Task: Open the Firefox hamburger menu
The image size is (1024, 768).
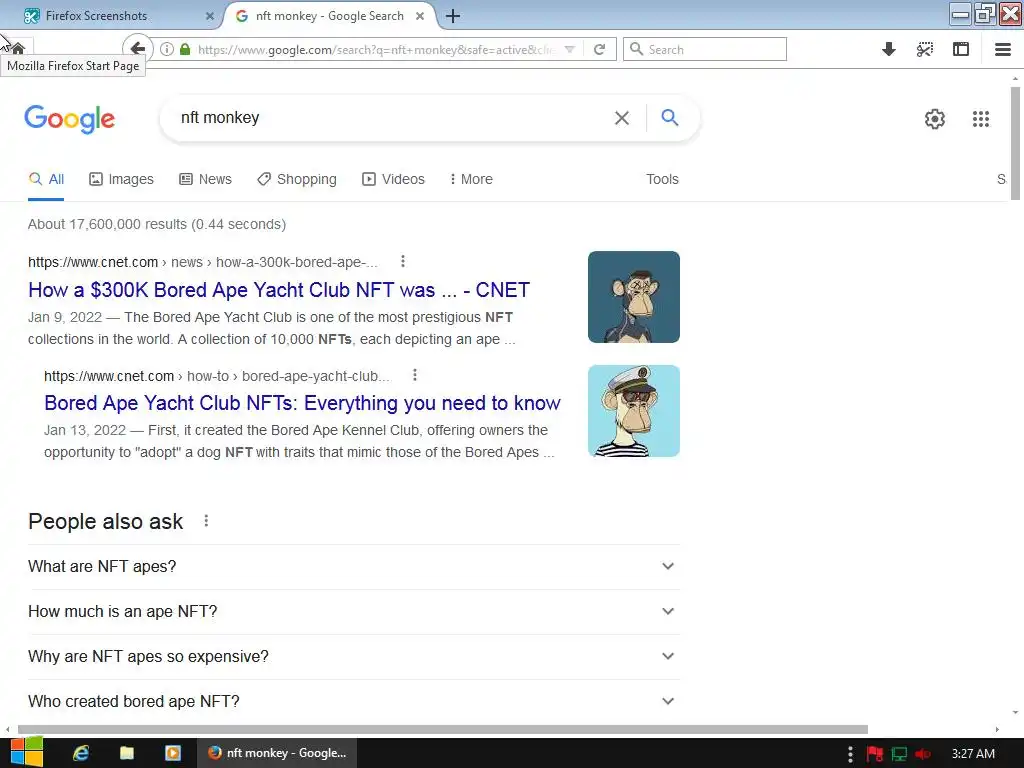Action: pyautogui.click(x=1002, y=49)
